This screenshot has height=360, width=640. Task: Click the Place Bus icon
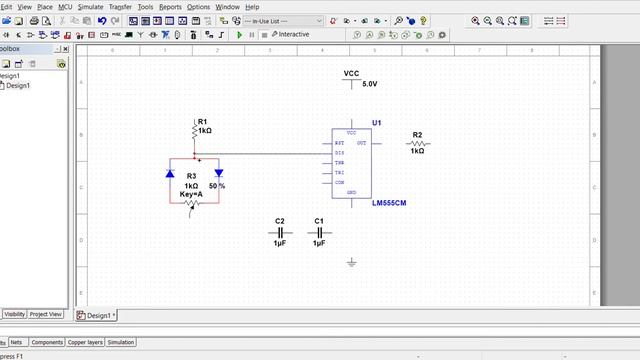point(221,35)
